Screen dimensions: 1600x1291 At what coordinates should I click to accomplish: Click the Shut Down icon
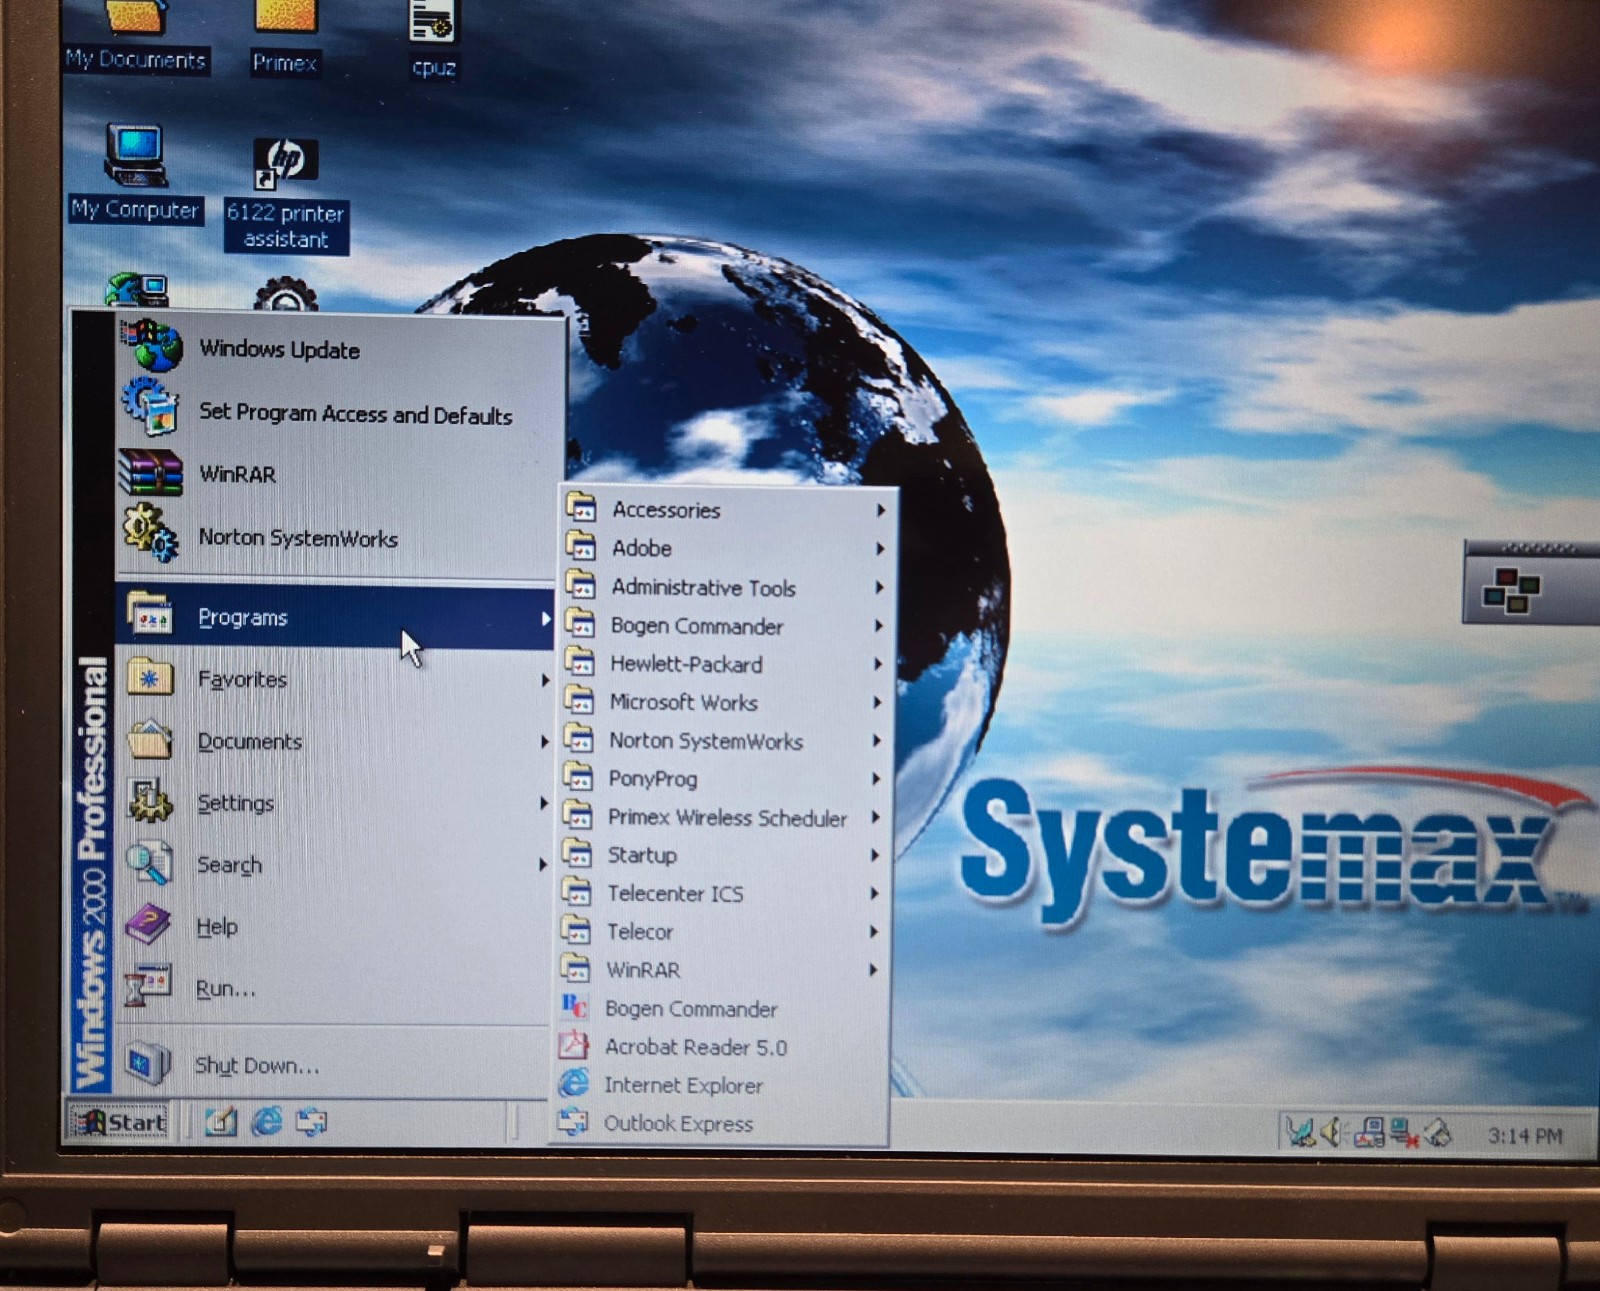[148, 1062]
